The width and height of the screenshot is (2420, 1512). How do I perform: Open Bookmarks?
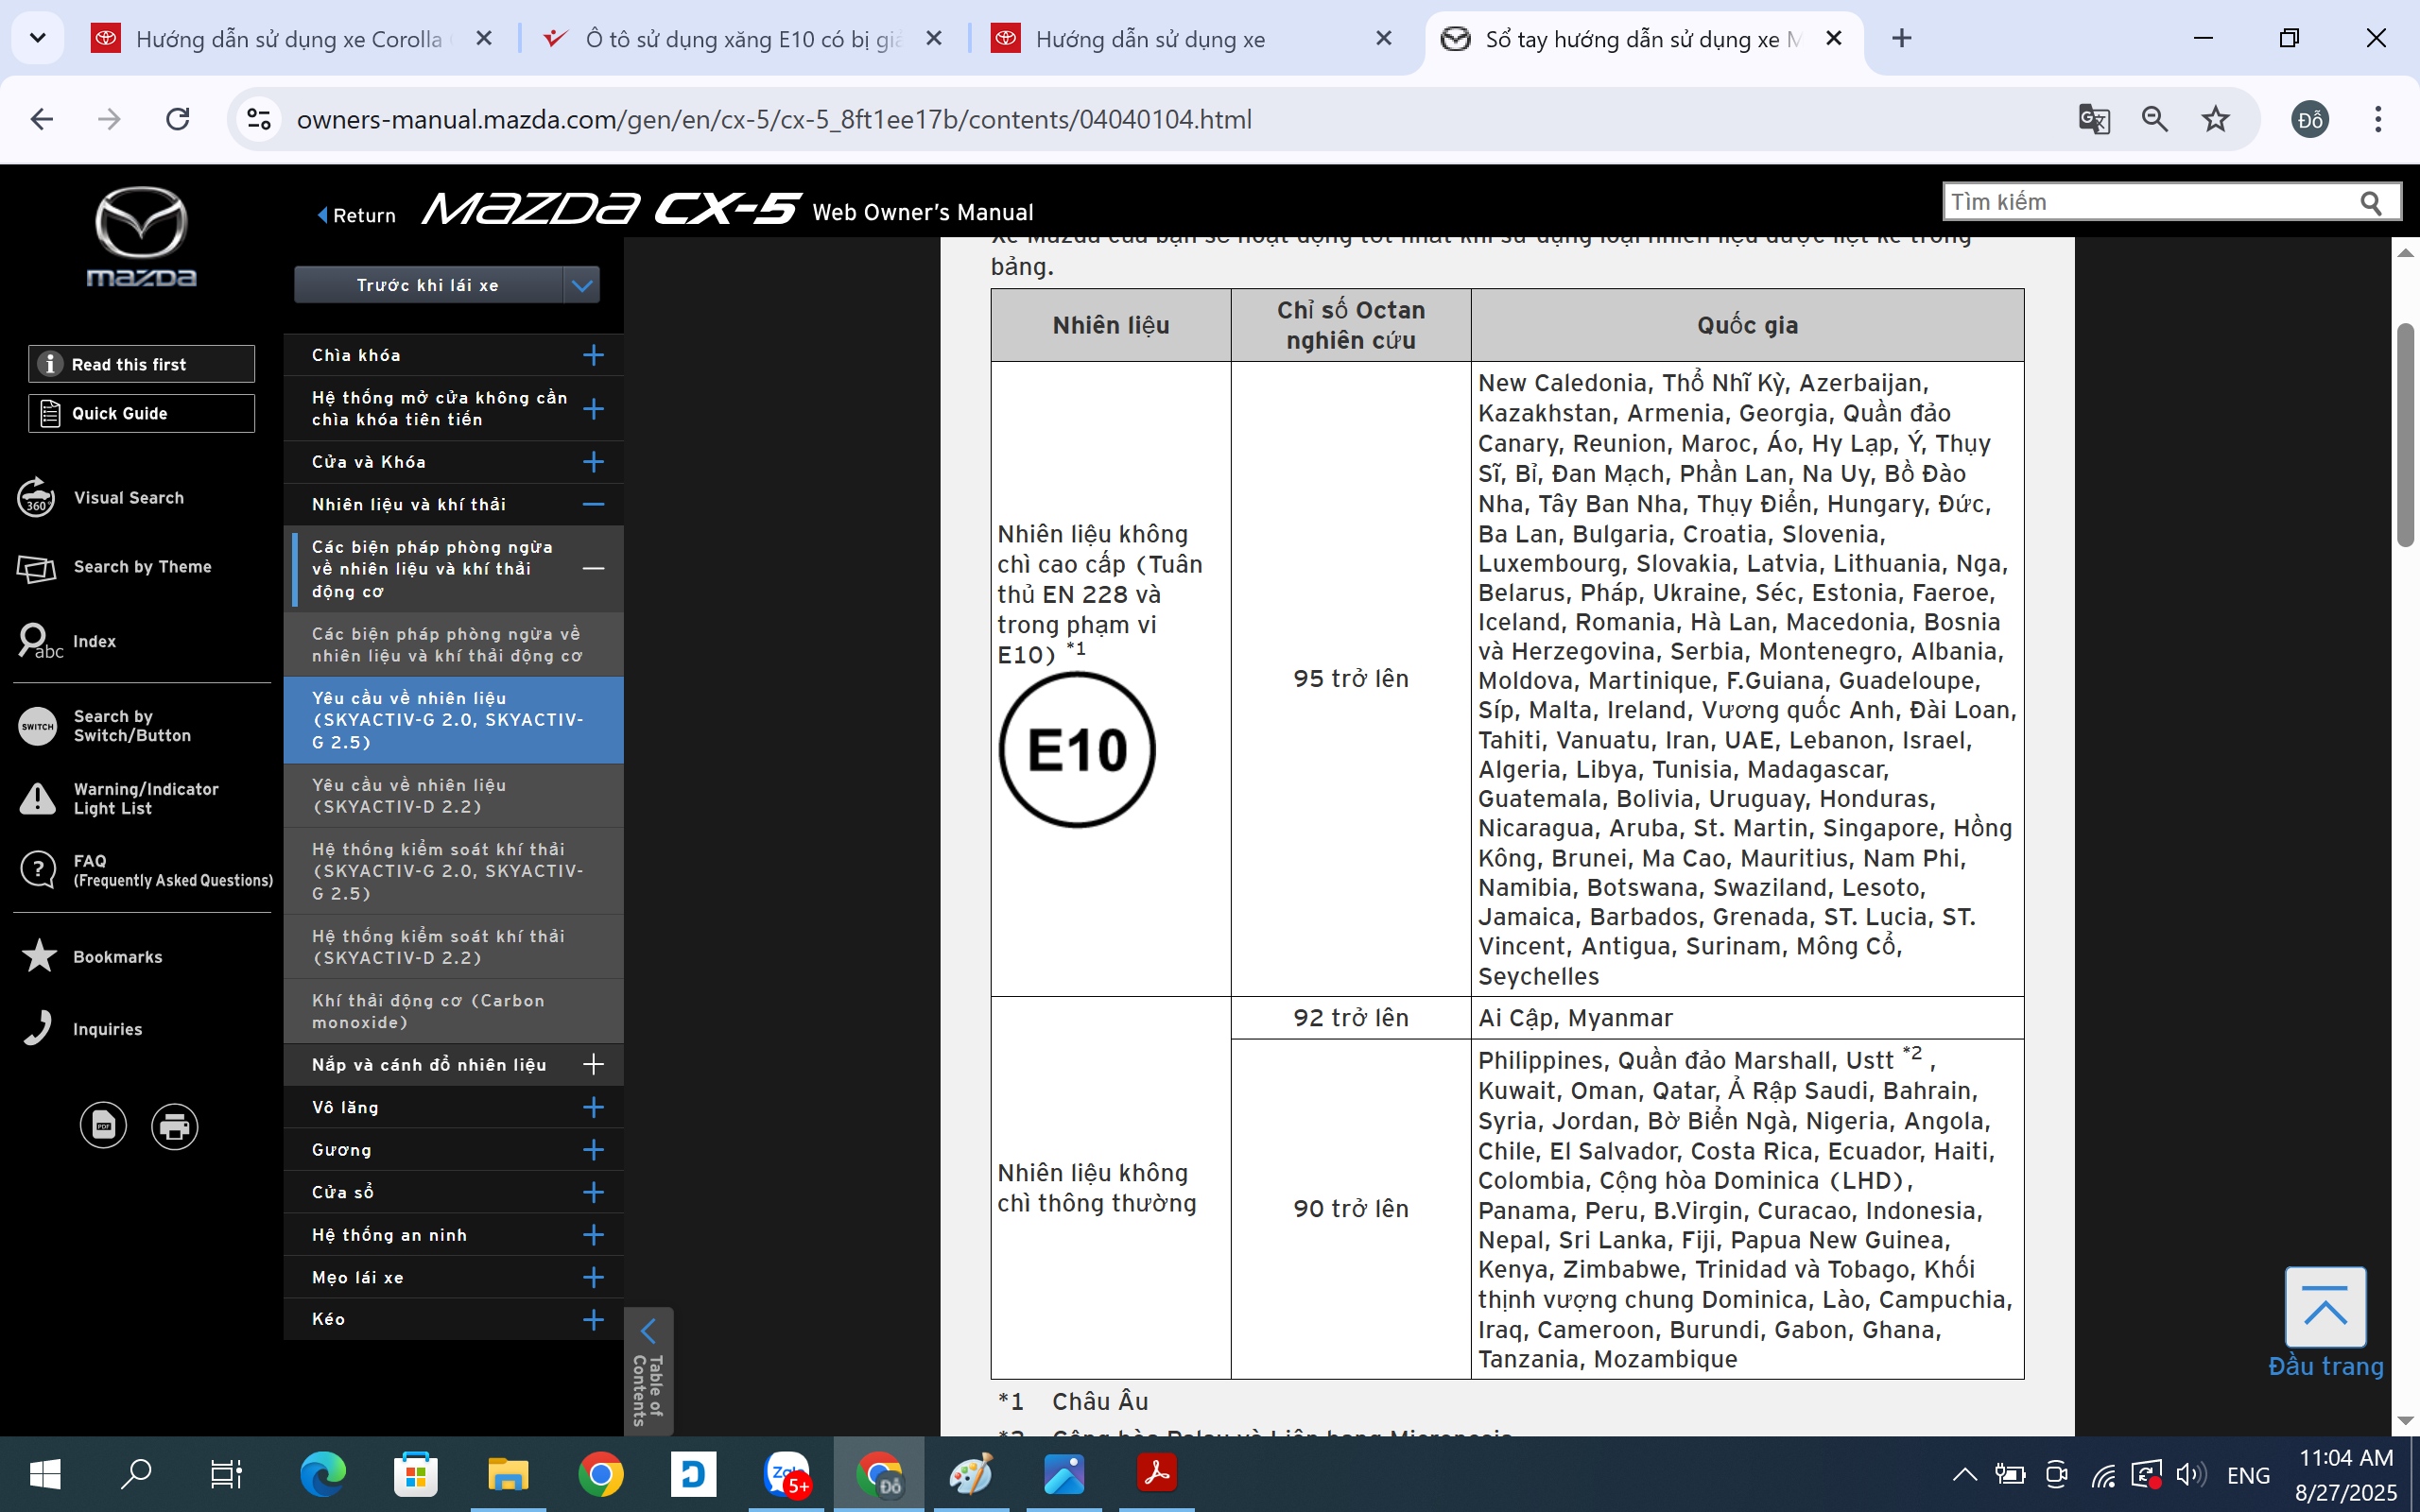[x=91, y=957]
